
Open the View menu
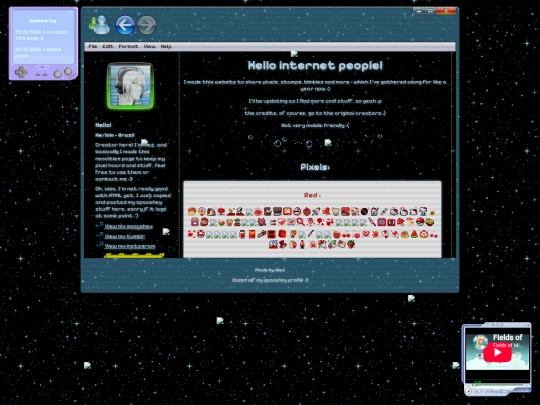pos(149,46)
